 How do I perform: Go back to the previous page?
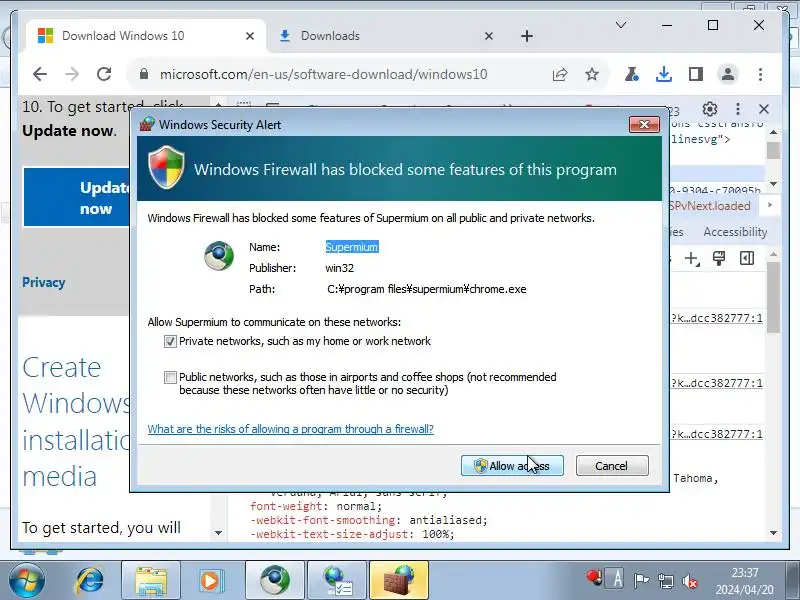pyautogui.click(x=40, y=74)
